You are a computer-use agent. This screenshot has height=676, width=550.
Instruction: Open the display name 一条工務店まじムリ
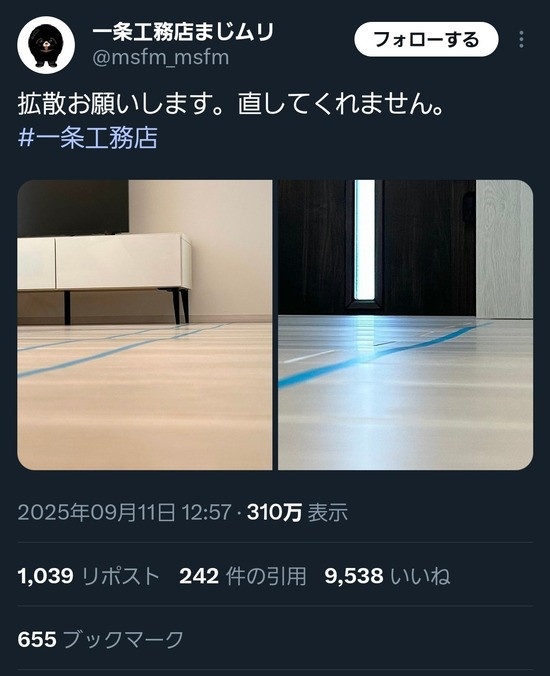coord(183,32)
